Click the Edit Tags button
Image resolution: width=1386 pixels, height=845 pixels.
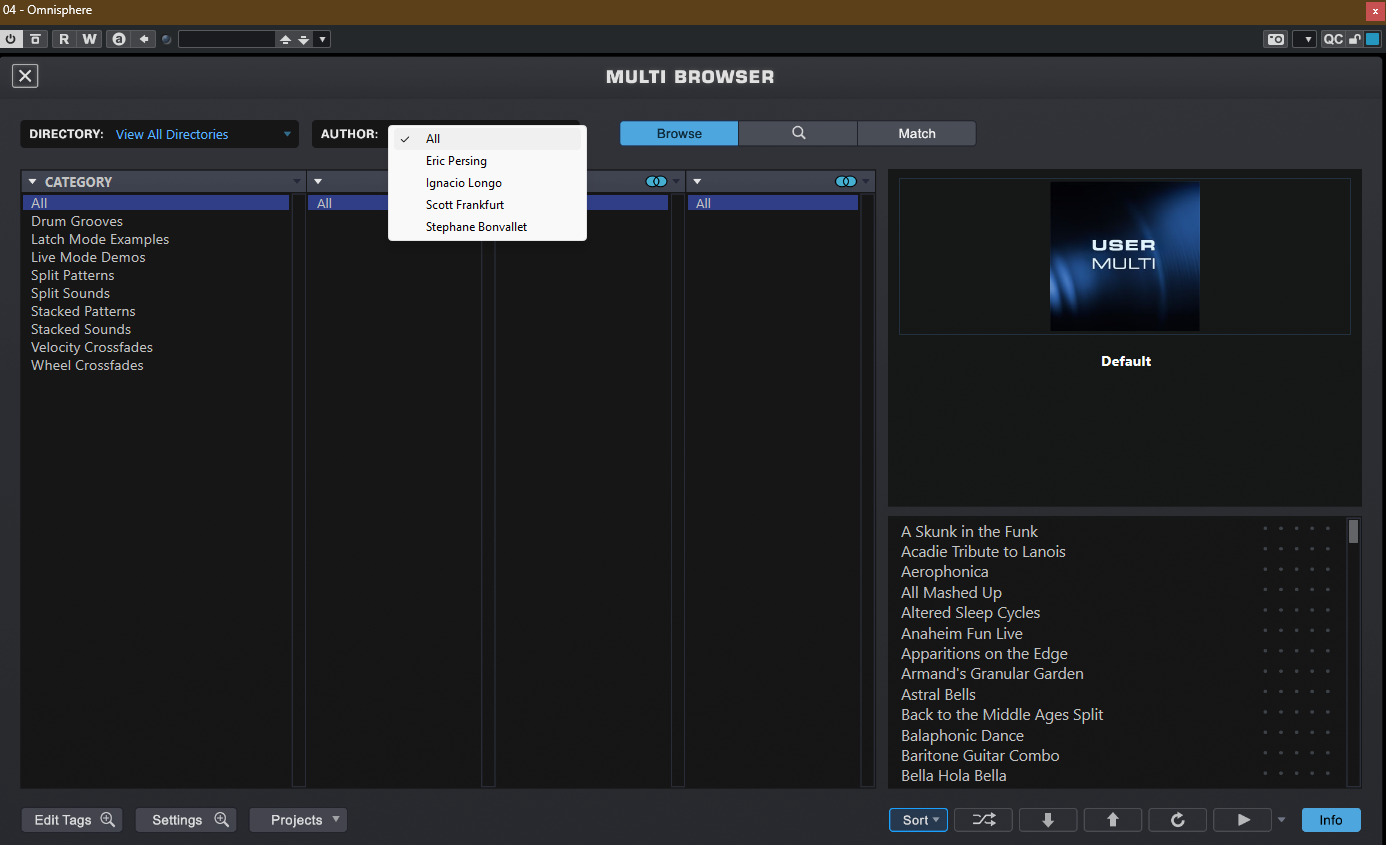click(72, 820)
